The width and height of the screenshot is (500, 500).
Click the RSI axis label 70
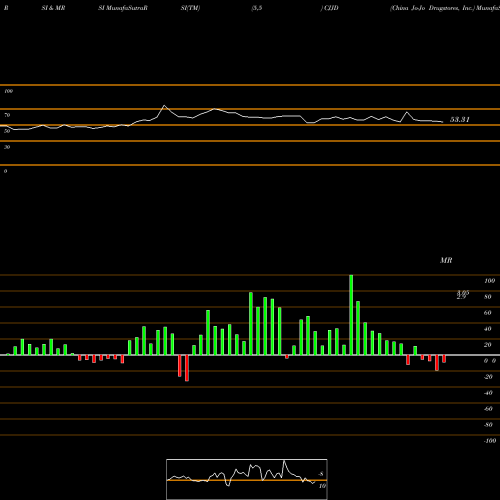[x=7, y=115]
